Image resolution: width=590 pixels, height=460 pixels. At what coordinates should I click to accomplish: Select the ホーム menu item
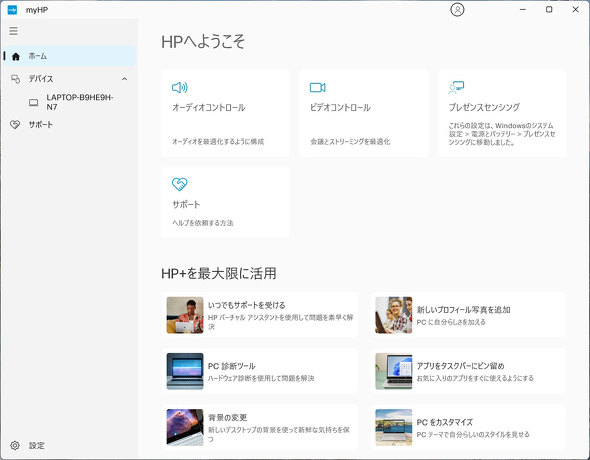pos(70,56)
